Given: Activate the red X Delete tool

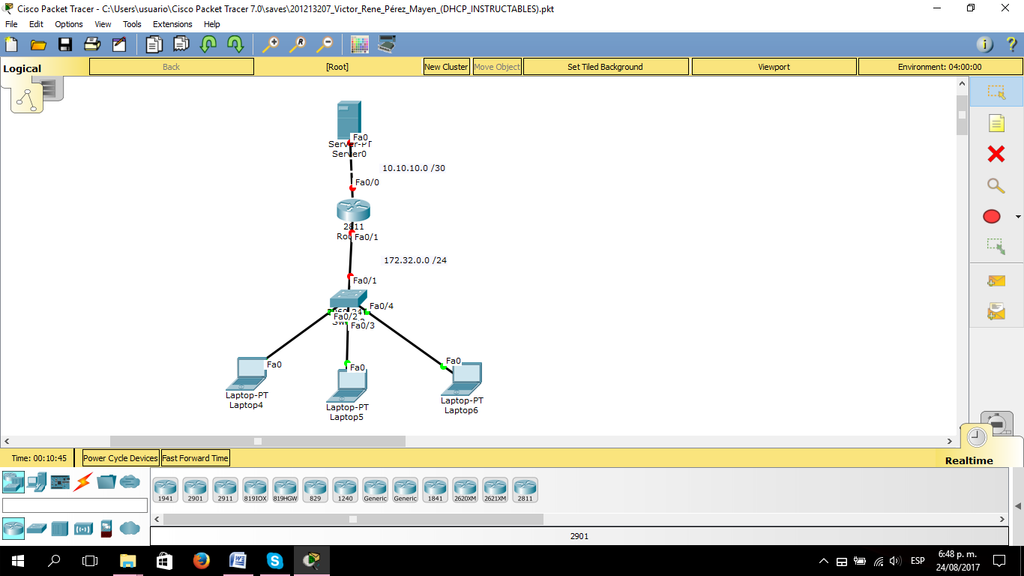Looking at the screenshot, I should 996,154.
